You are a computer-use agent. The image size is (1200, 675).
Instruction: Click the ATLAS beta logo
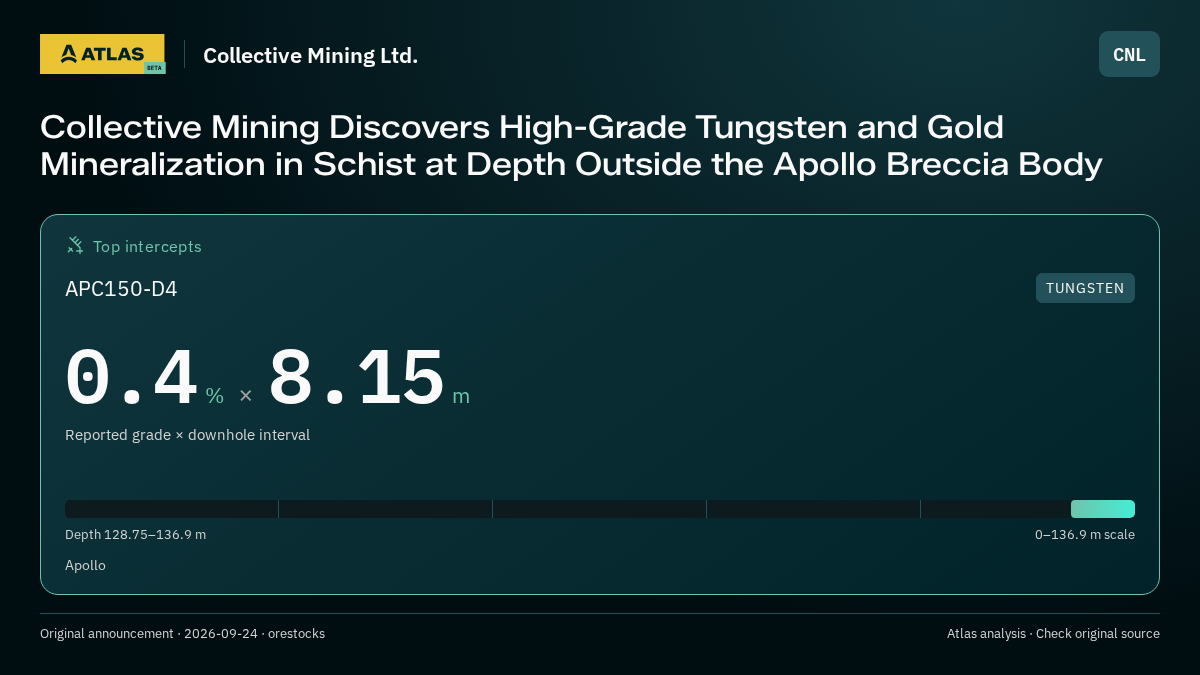click(x=102, y=54)
